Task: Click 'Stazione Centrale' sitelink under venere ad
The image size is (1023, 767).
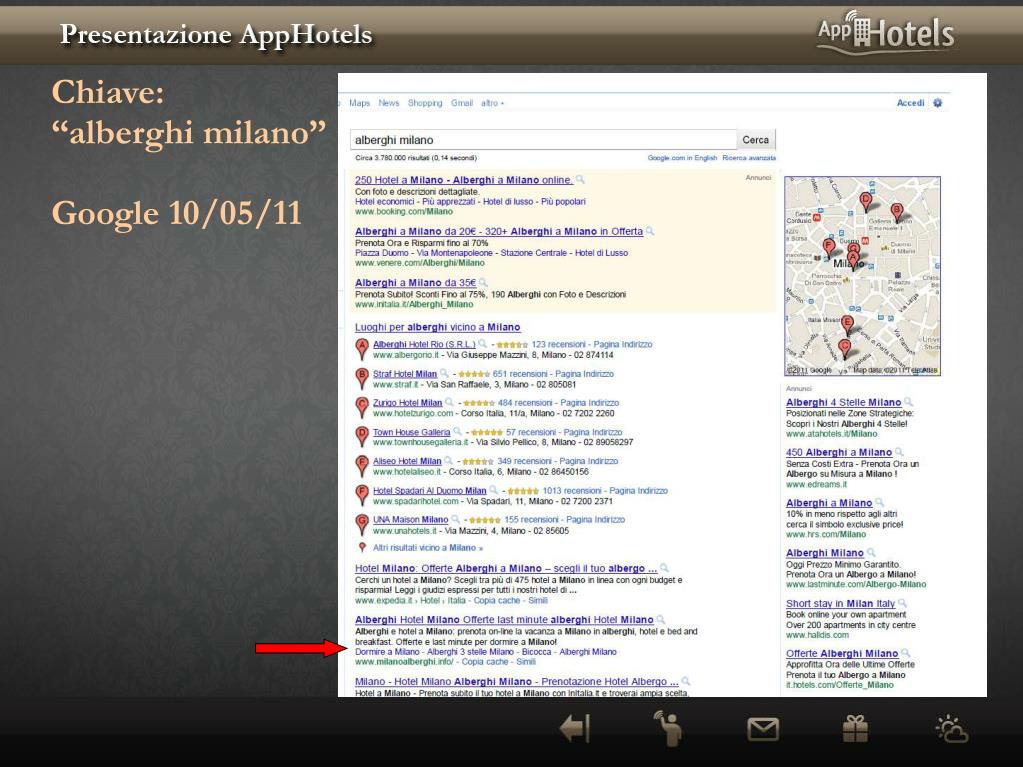Action: tap(534, 253)
